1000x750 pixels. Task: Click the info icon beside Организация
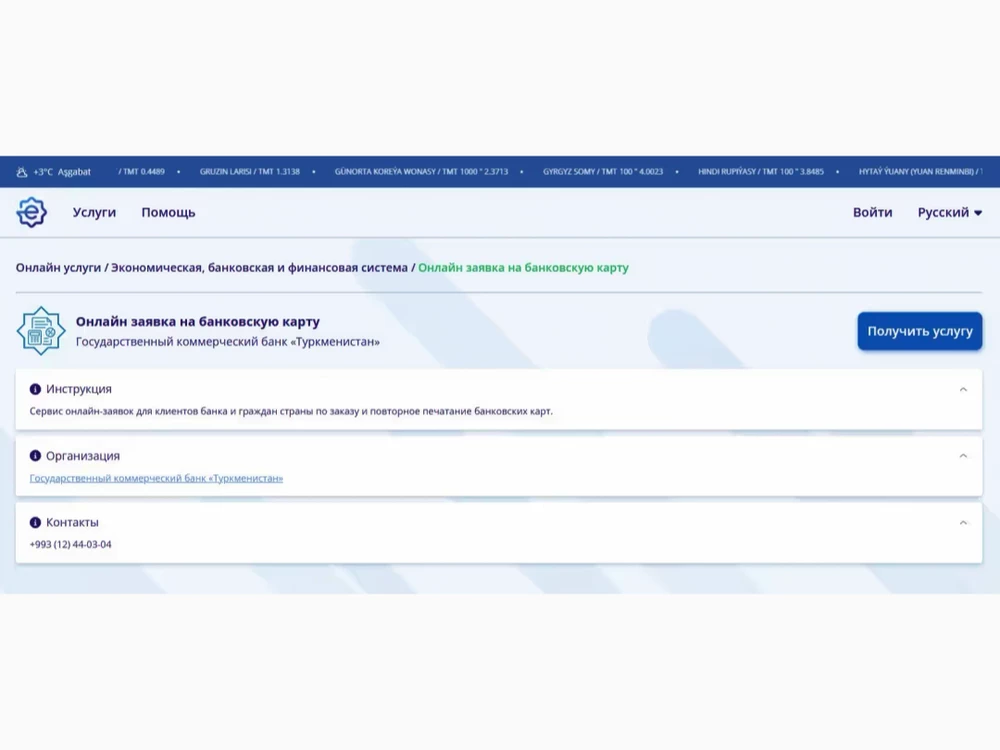click(35, 455)
